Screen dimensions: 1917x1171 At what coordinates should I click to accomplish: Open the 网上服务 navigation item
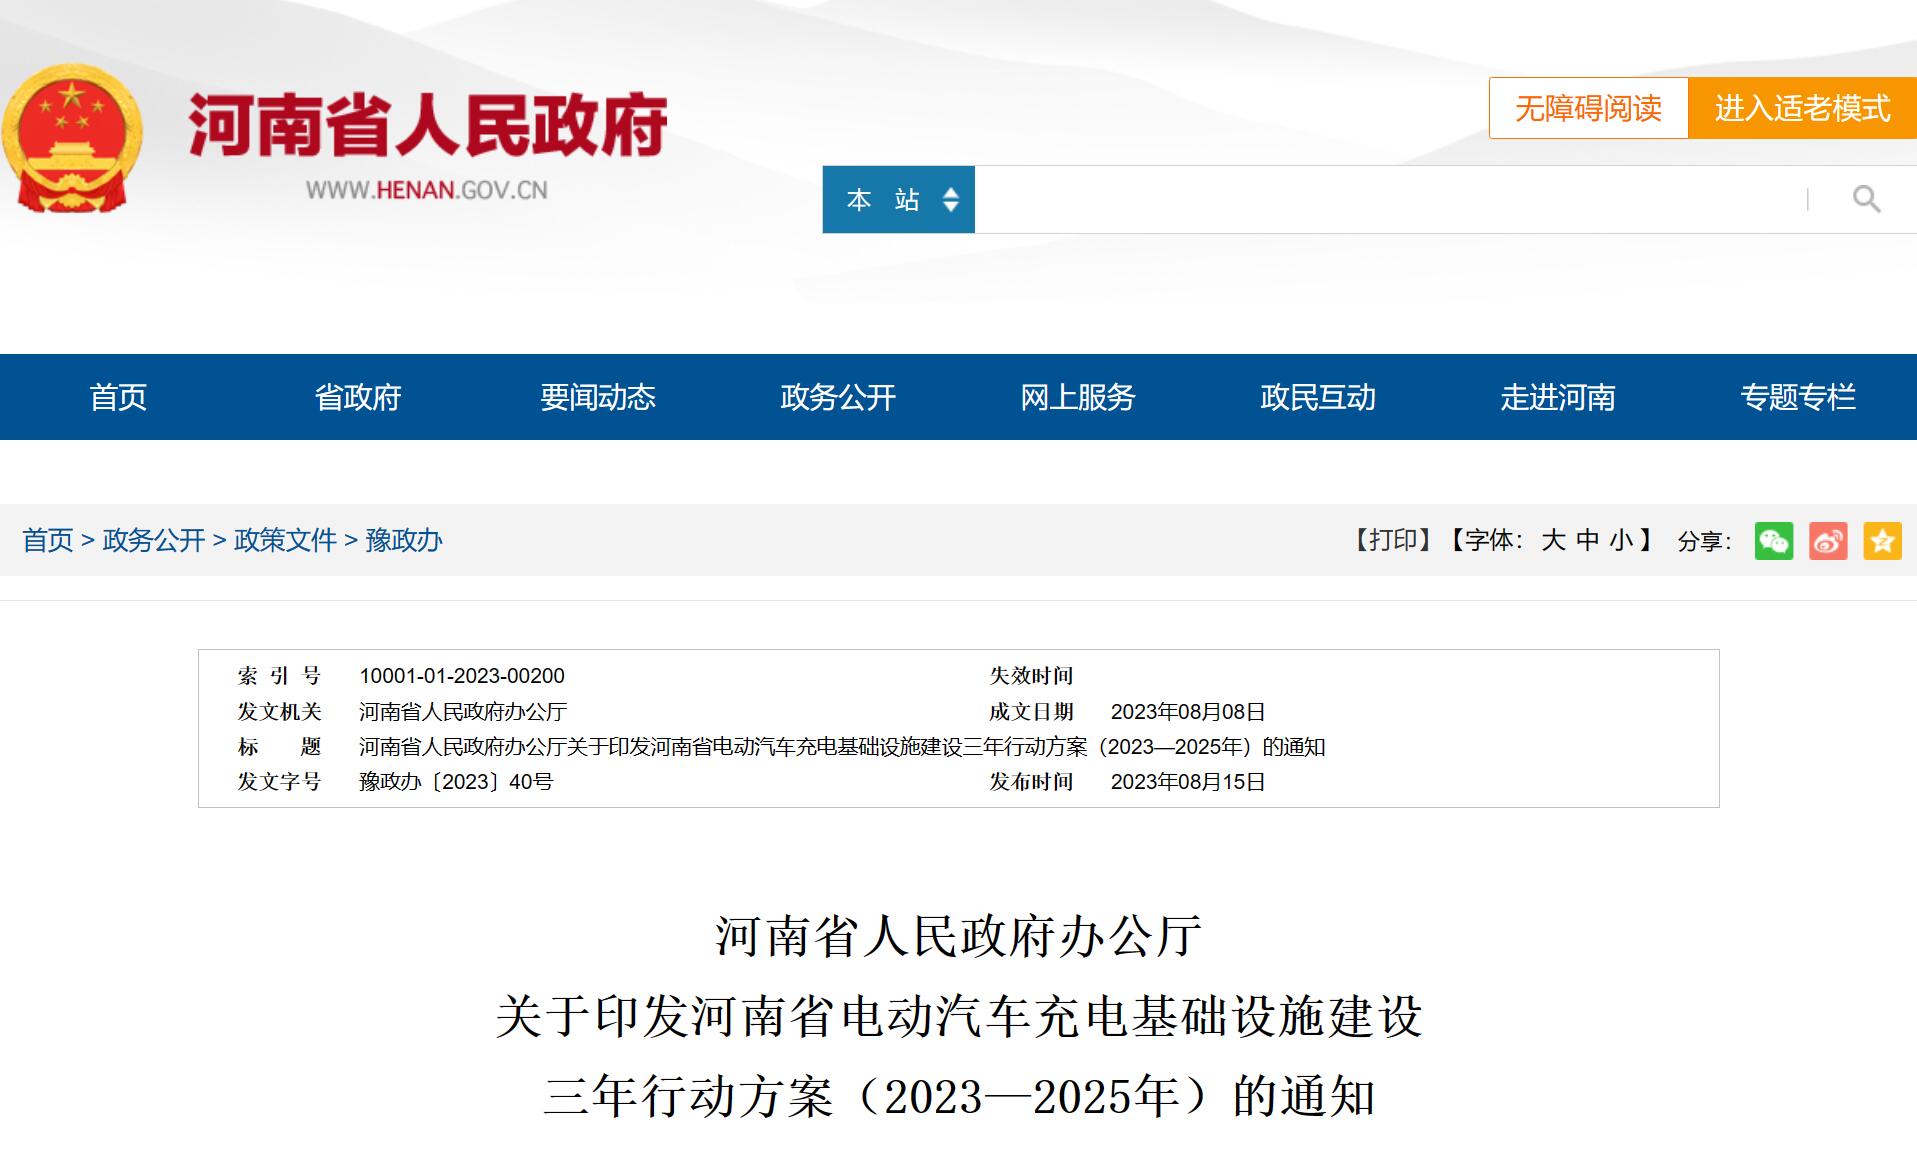pos(1078,397)
